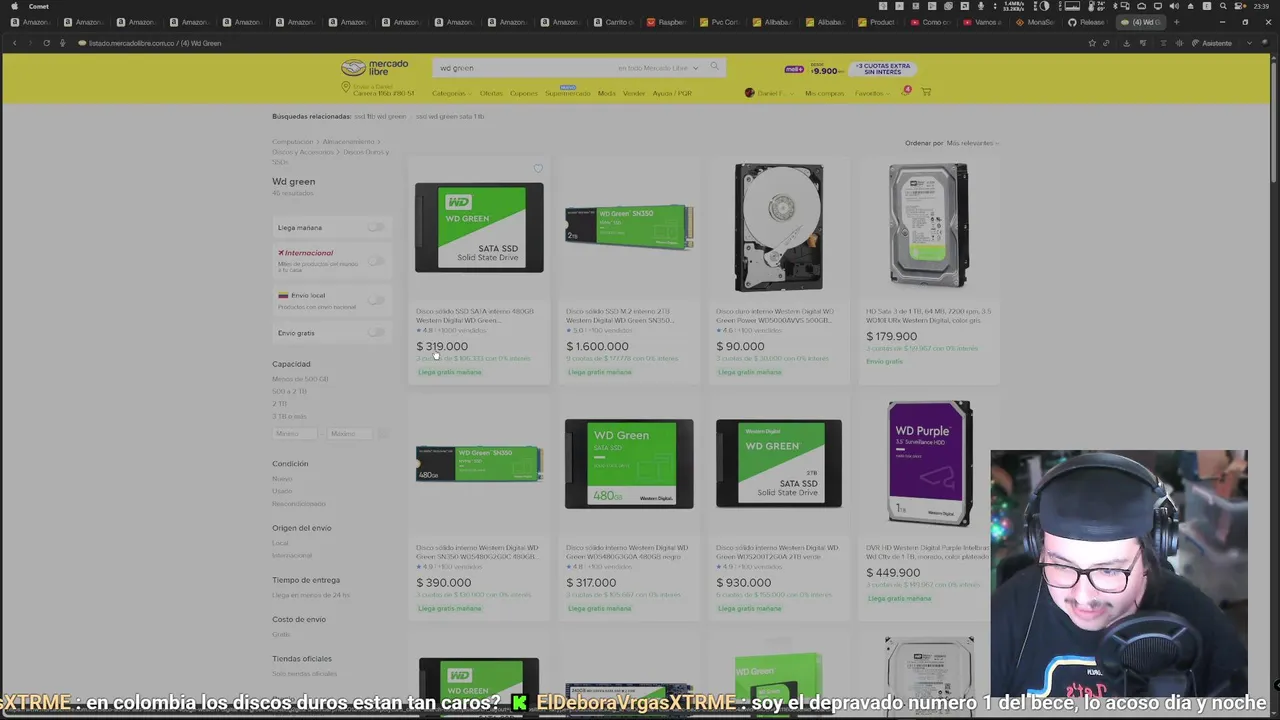This screenshot has width=1280, height=720.
Task: Toggle the Llega mañana filter switch
Action: point(375,228)
